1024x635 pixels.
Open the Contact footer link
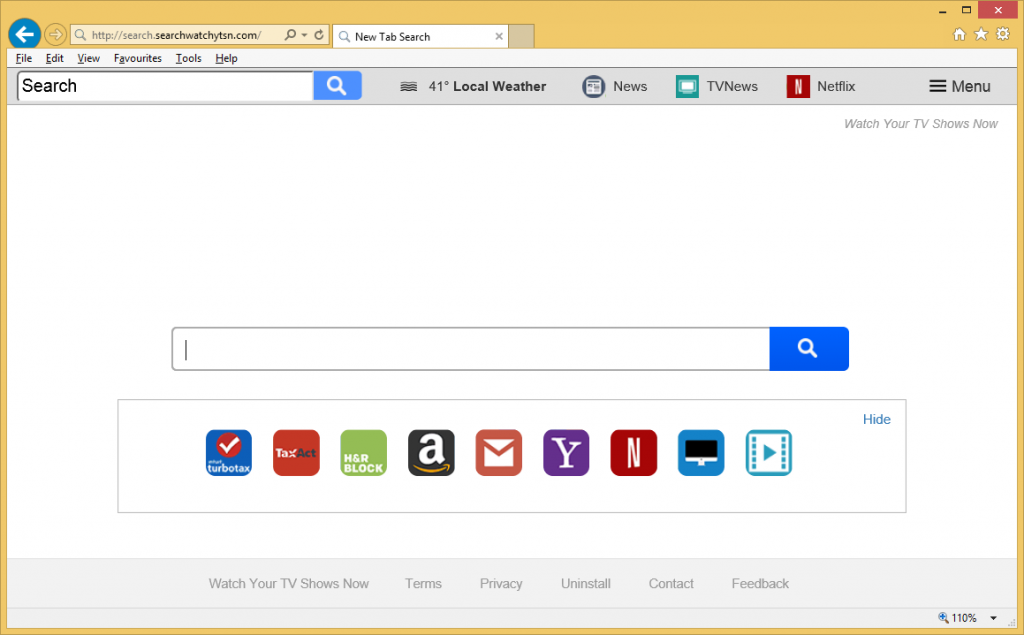pos(671,583)
